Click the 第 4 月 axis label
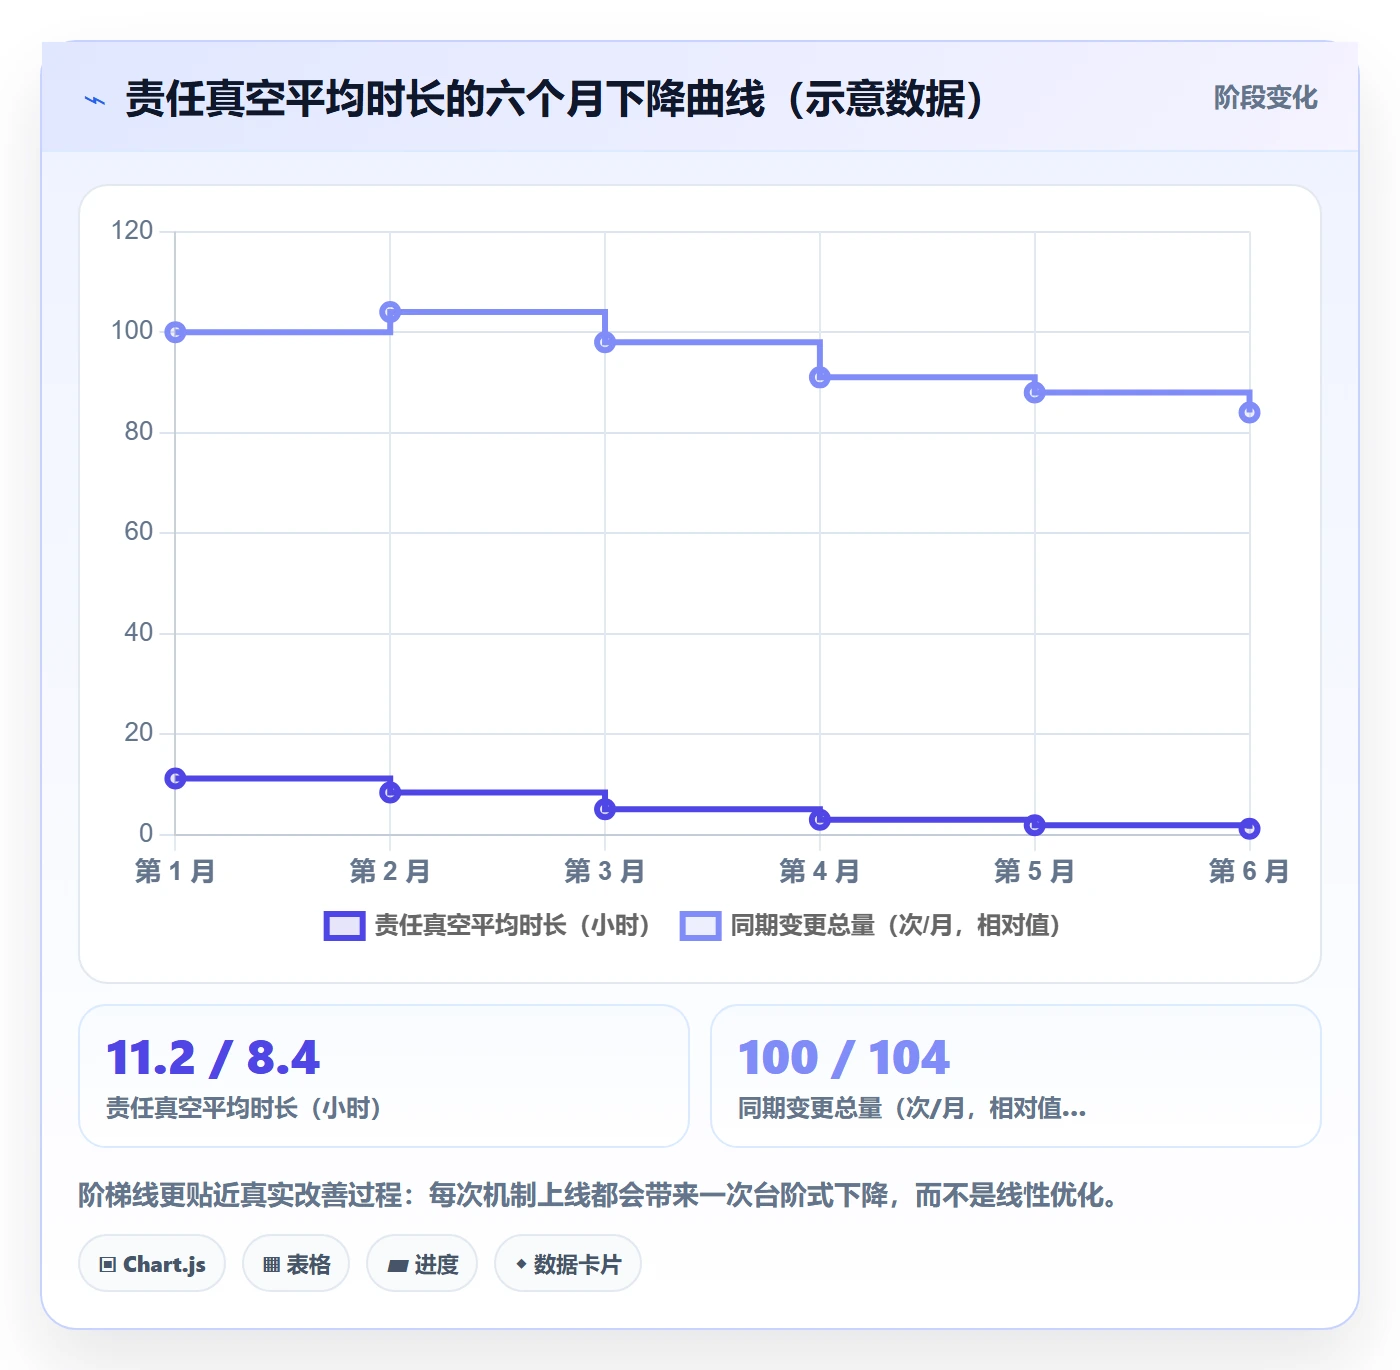This screenshot has height=1370, width=1400. click(x=820, y=872)
